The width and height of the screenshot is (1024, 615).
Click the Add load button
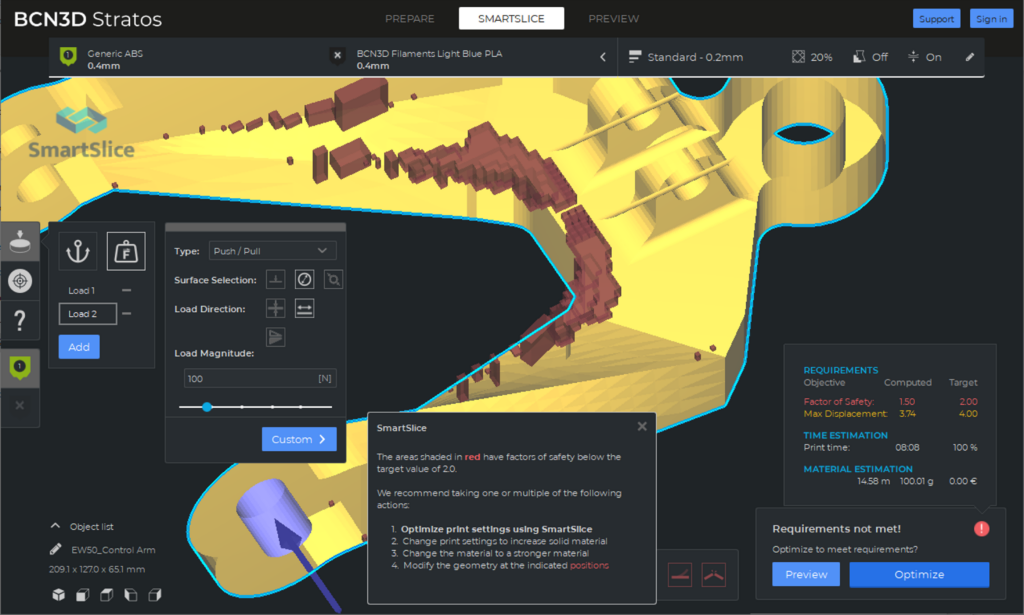[79, 347]
